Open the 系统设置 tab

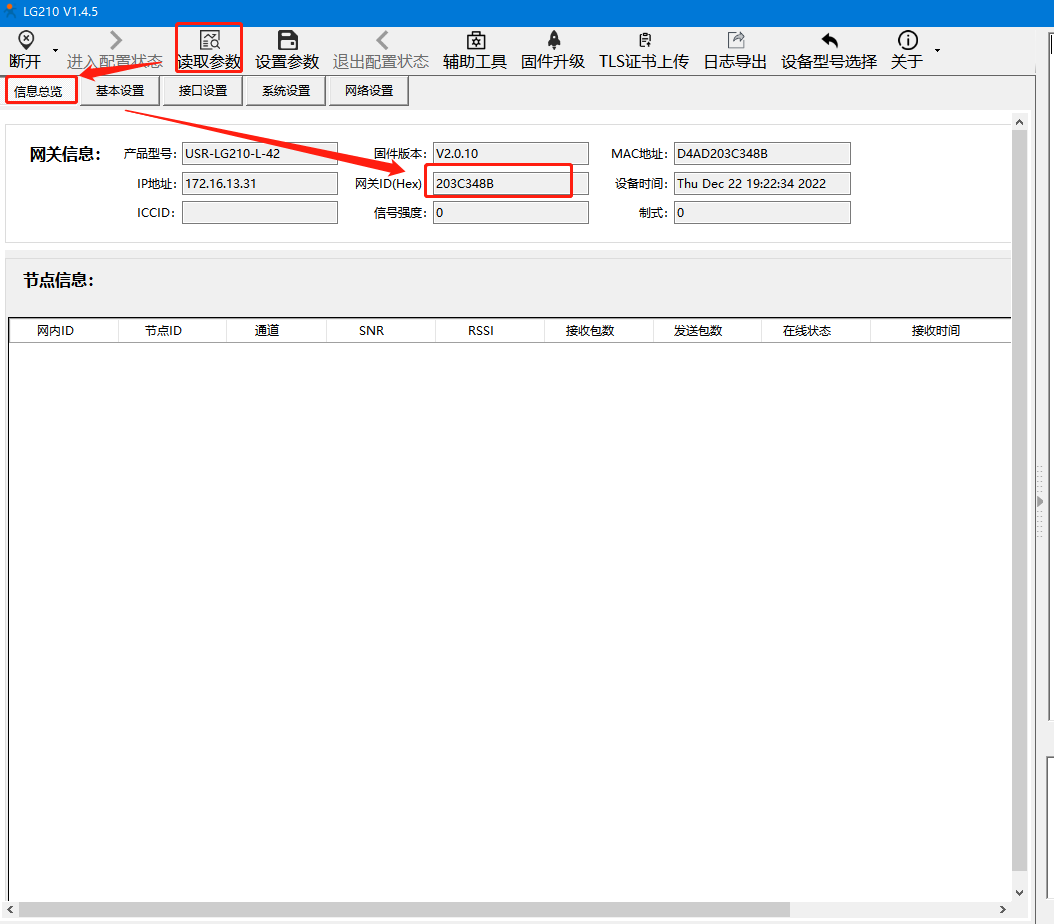[286, 91]
